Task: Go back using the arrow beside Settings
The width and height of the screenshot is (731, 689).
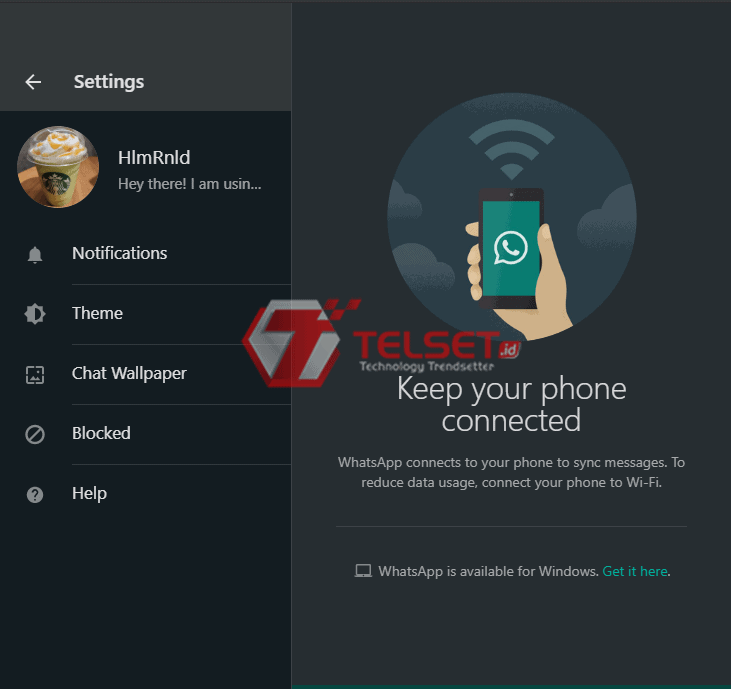Action: [33, 82]
